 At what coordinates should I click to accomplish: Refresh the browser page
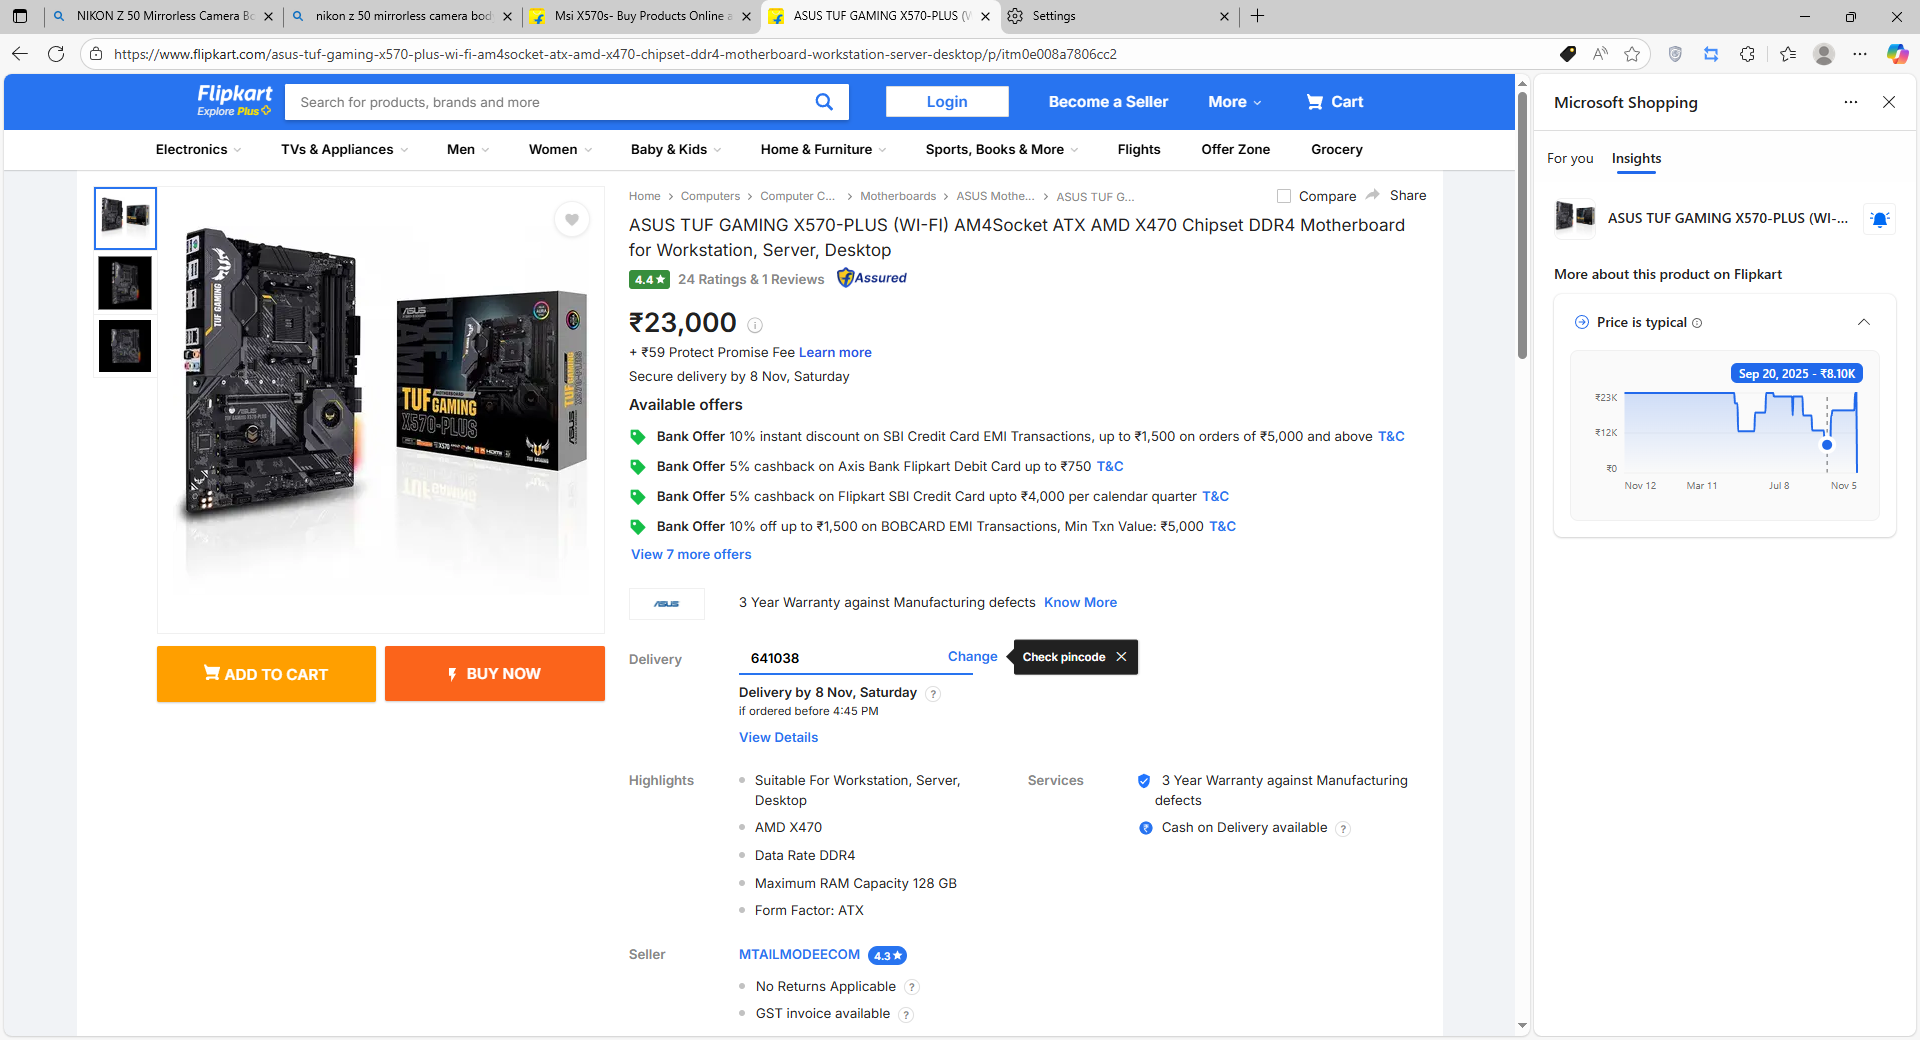(x=56, y=54)
